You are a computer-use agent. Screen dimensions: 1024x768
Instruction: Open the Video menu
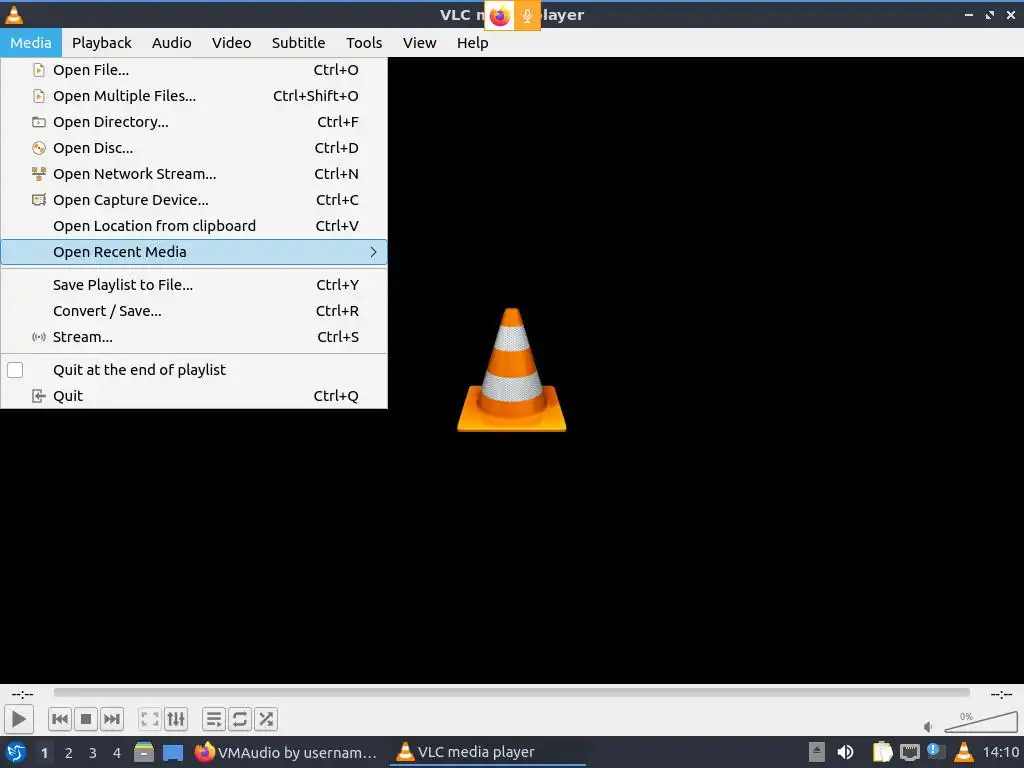pyautogui.click(x=231, y=42)
